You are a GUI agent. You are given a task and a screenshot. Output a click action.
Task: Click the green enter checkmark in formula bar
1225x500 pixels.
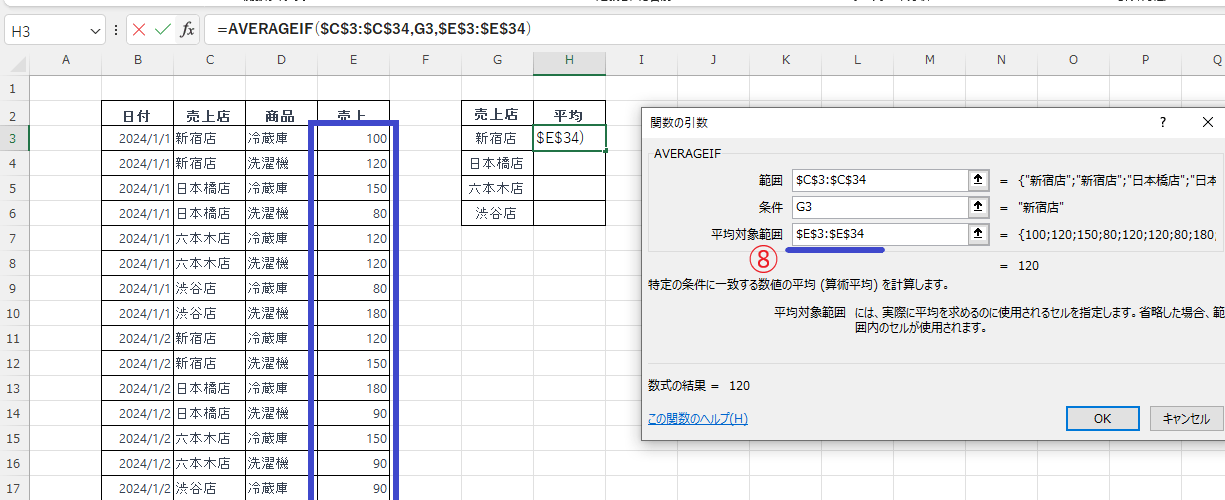pyautogui.click(x=163, y=30)
